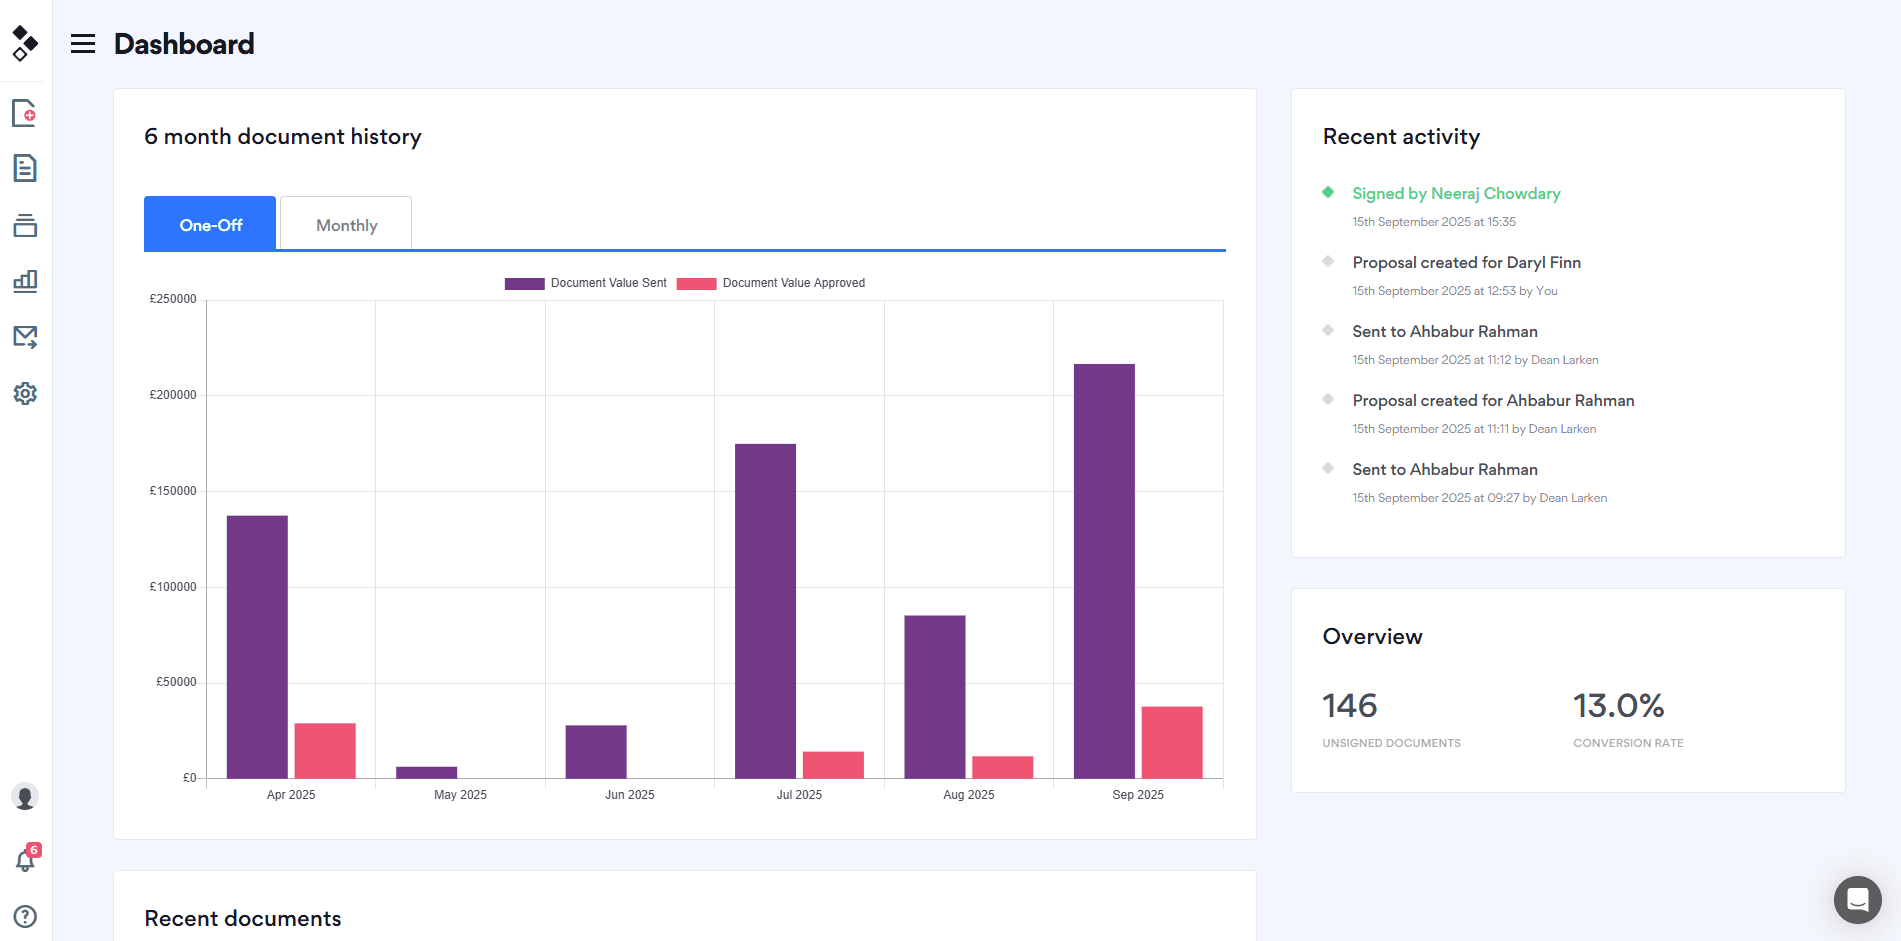This screenshot has width=1901, height=941.
Task: Open Sent to Ahbabur Rahman at 09:27
Action: pyautogui.click(x=1445, y=470)
